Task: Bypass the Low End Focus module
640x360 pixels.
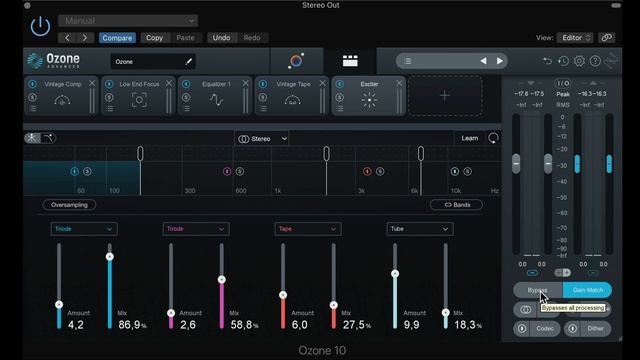Action: [x=109, y=84]
